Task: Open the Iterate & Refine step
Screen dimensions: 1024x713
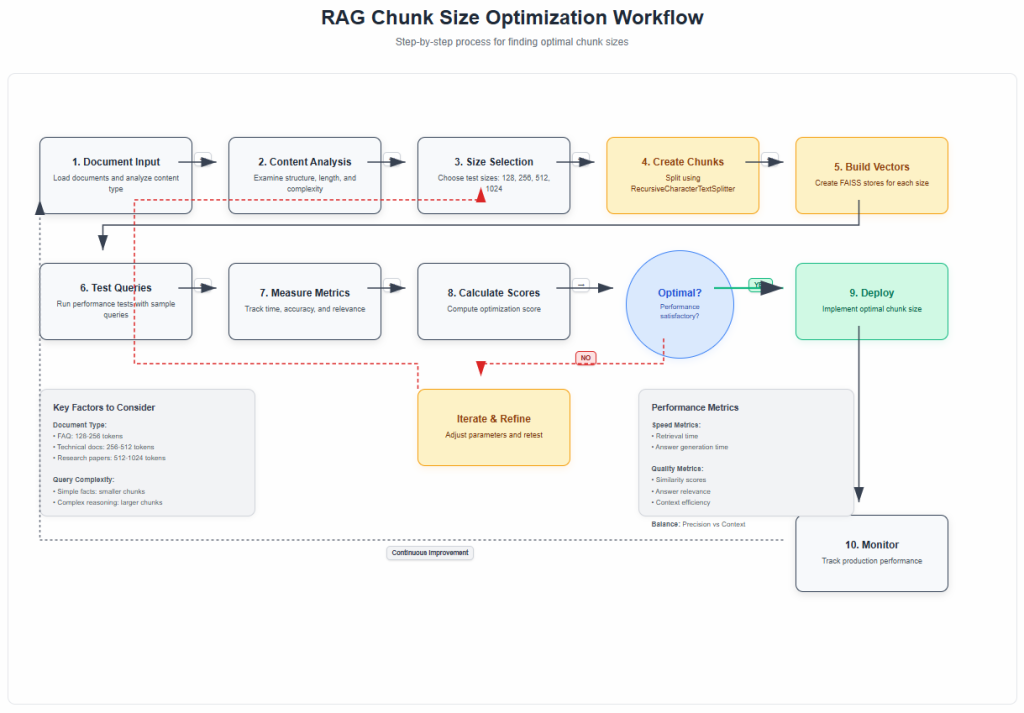Action: (493, 427)
